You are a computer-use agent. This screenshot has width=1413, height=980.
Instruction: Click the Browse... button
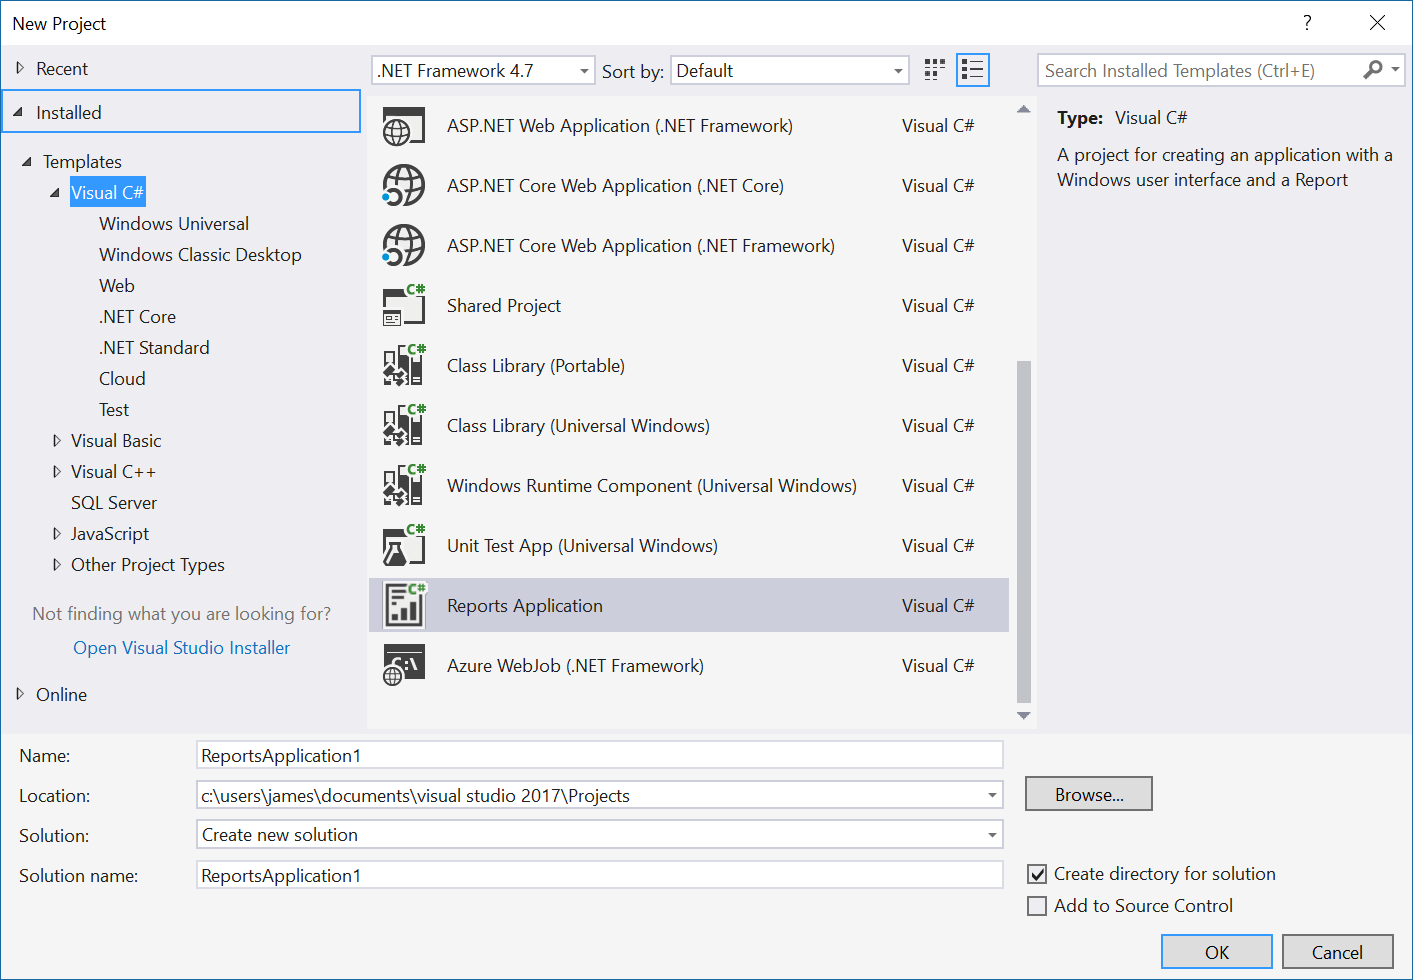(x=1089, y=794)
